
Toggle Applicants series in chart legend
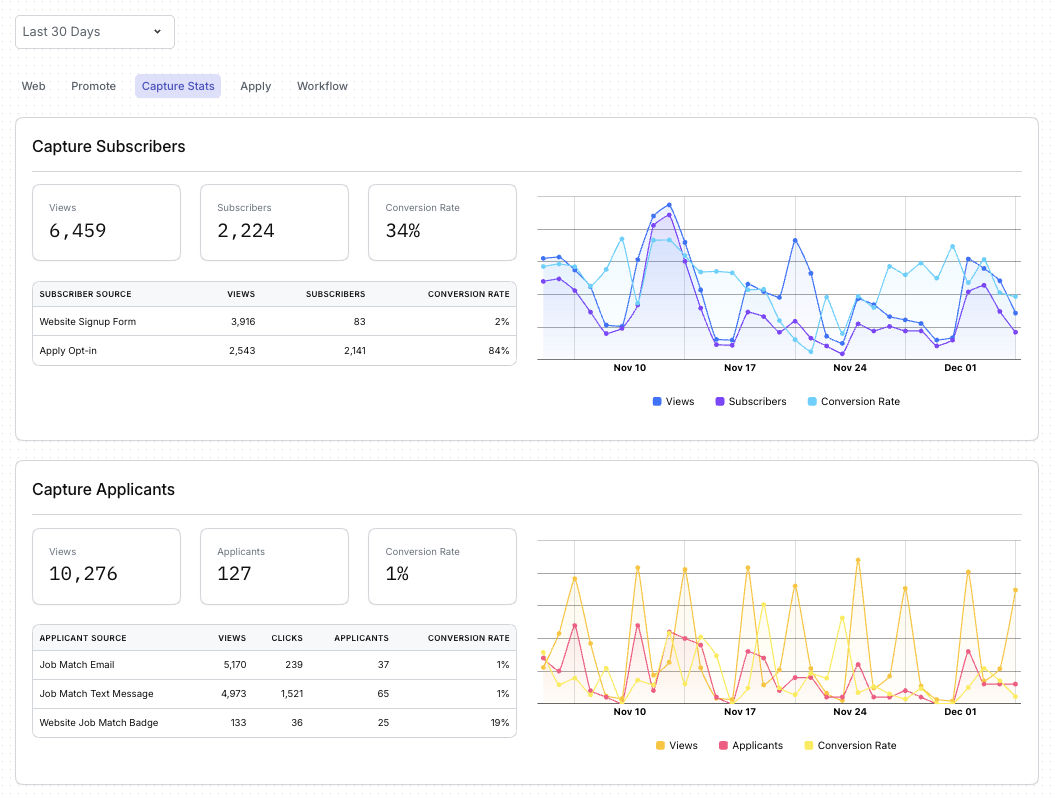(x=750, y=745)
